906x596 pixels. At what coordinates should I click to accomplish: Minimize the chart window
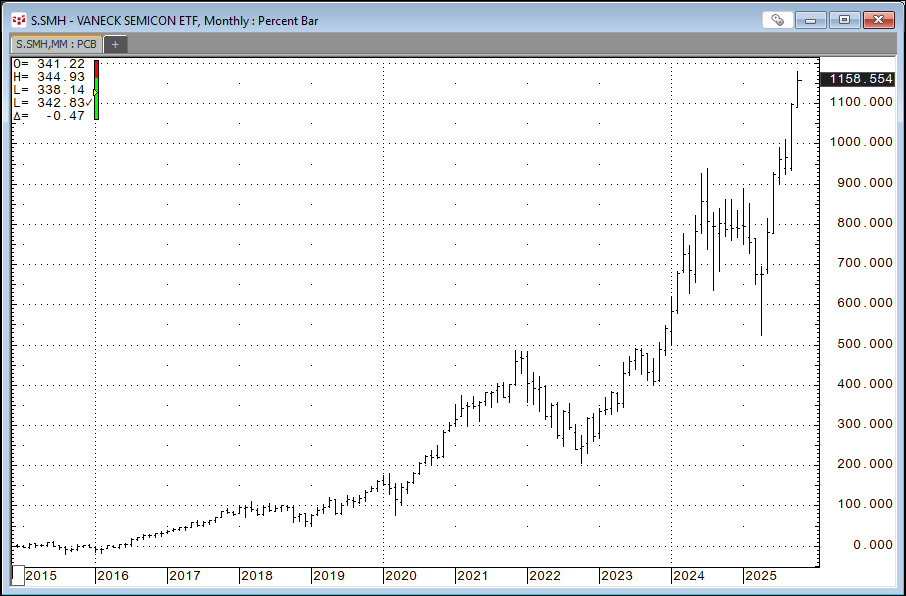[x=813, y=20]
